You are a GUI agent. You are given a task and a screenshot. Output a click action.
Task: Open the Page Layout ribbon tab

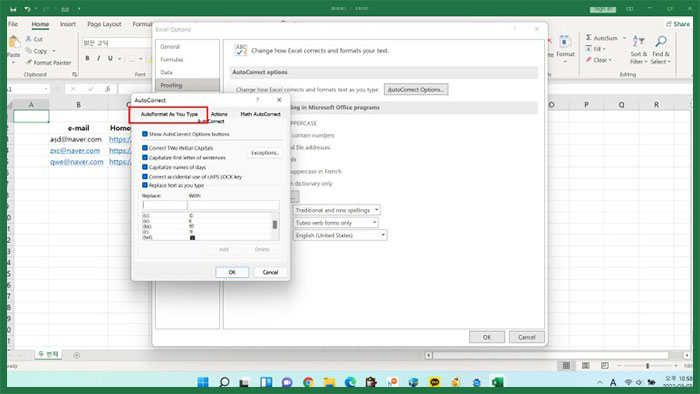point(104,24)
